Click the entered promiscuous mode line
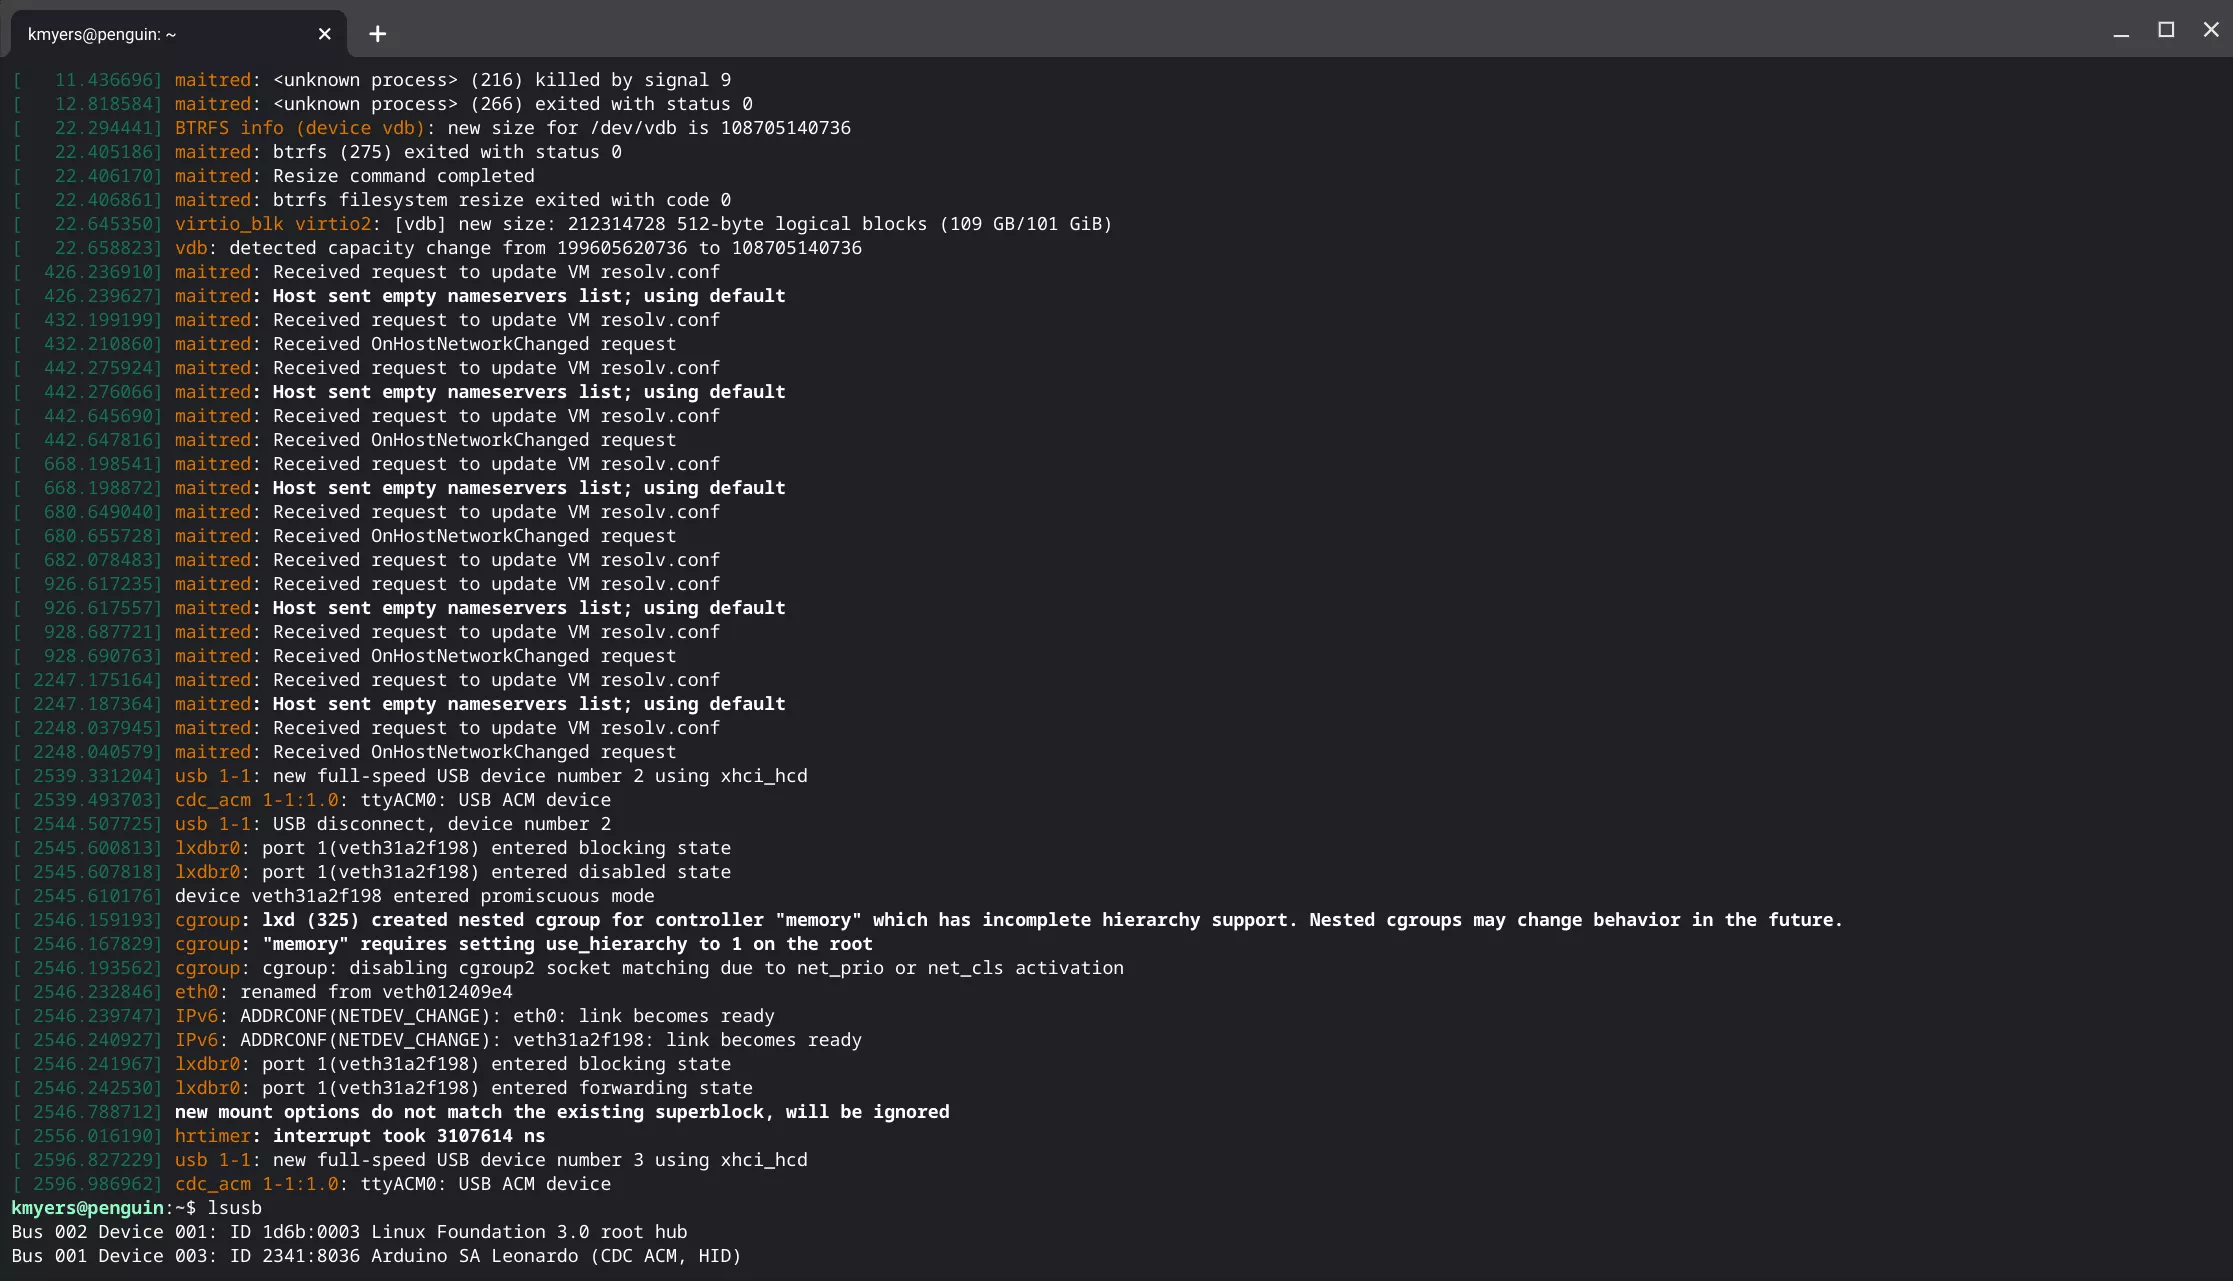The image size is (2233, 1281). [414, 896]
